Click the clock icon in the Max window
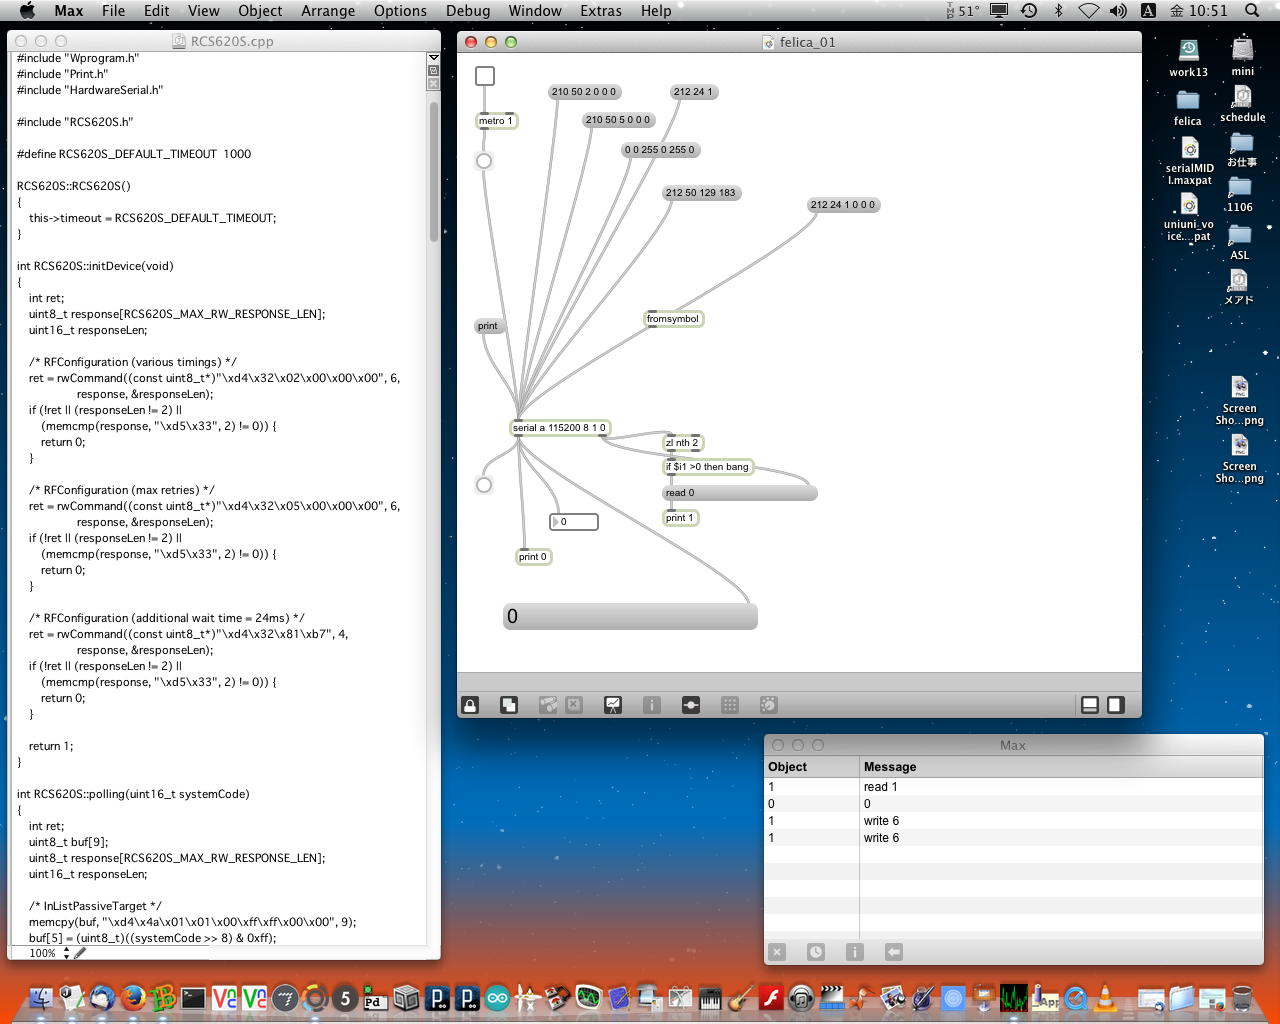This screenshot has width=1280, height=1024. [816, 952]
